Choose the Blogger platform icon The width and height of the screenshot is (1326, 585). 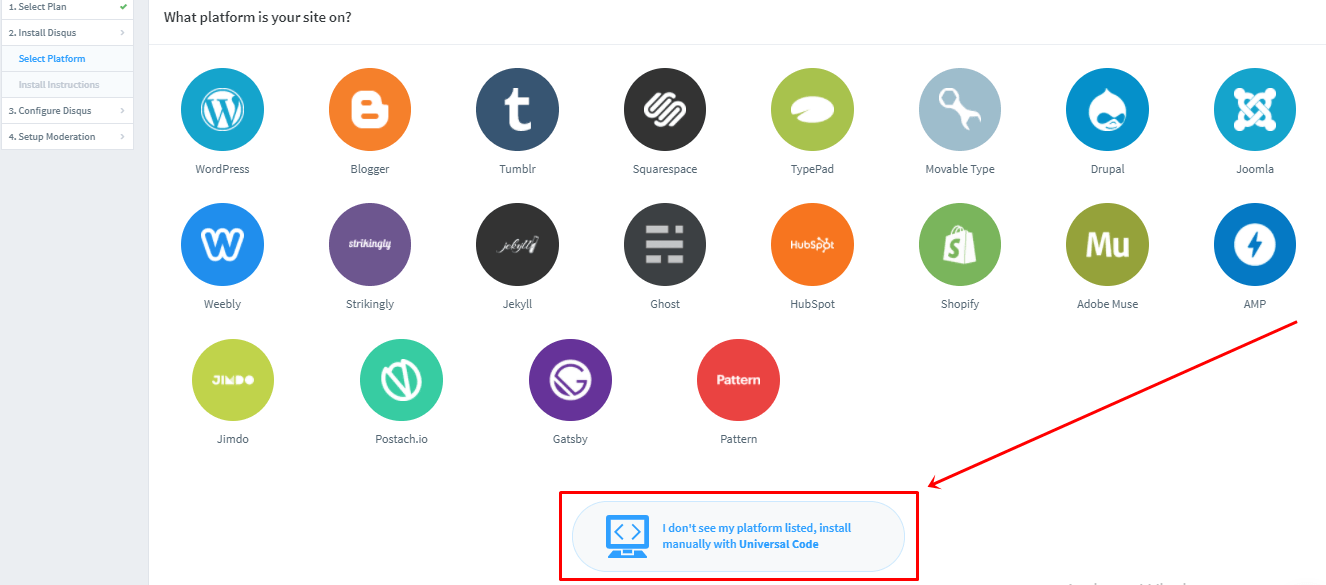[x=370, y=110]
